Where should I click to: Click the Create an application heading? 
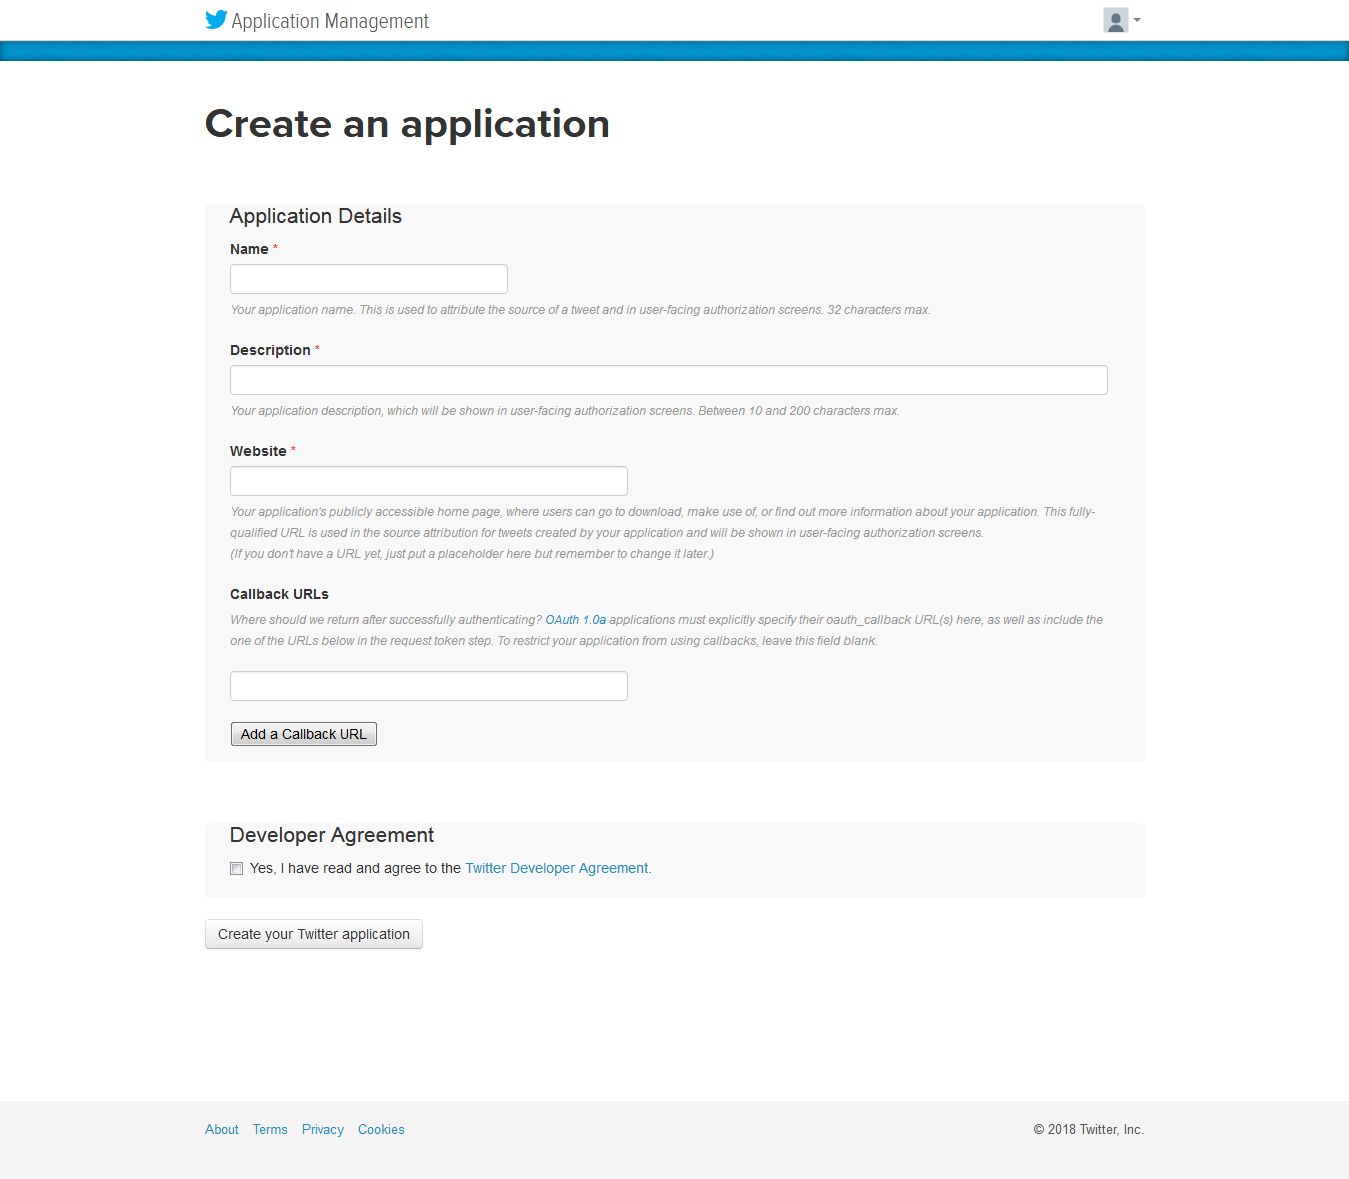click(407, 124)
